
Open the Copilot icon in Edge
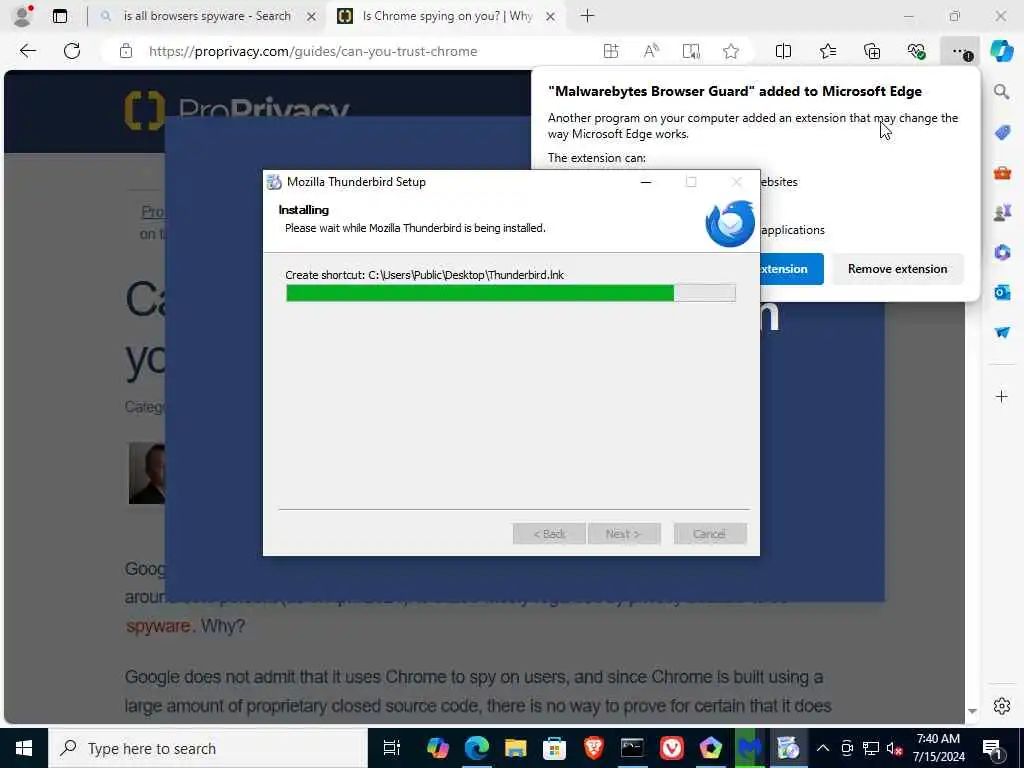[1001, 51]
